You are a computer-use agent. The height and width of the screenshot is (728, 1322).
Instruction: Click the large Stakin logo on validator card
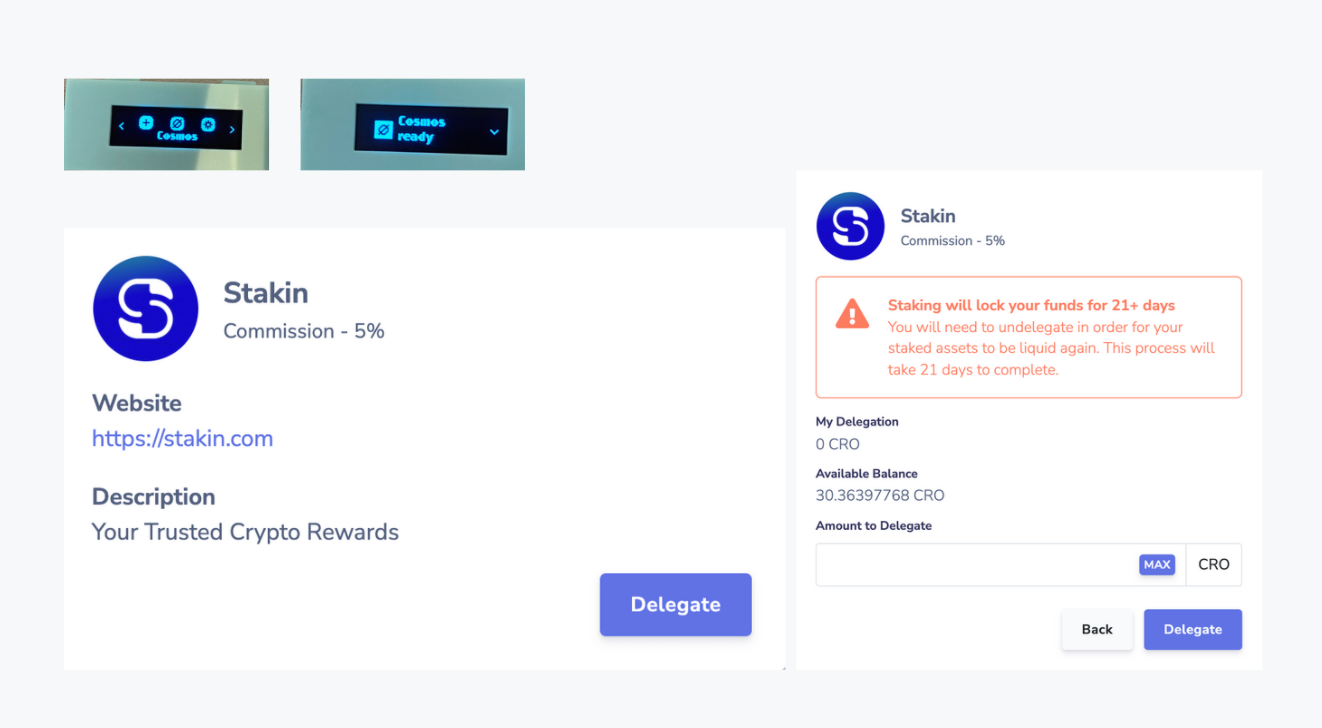pos(145,309)
